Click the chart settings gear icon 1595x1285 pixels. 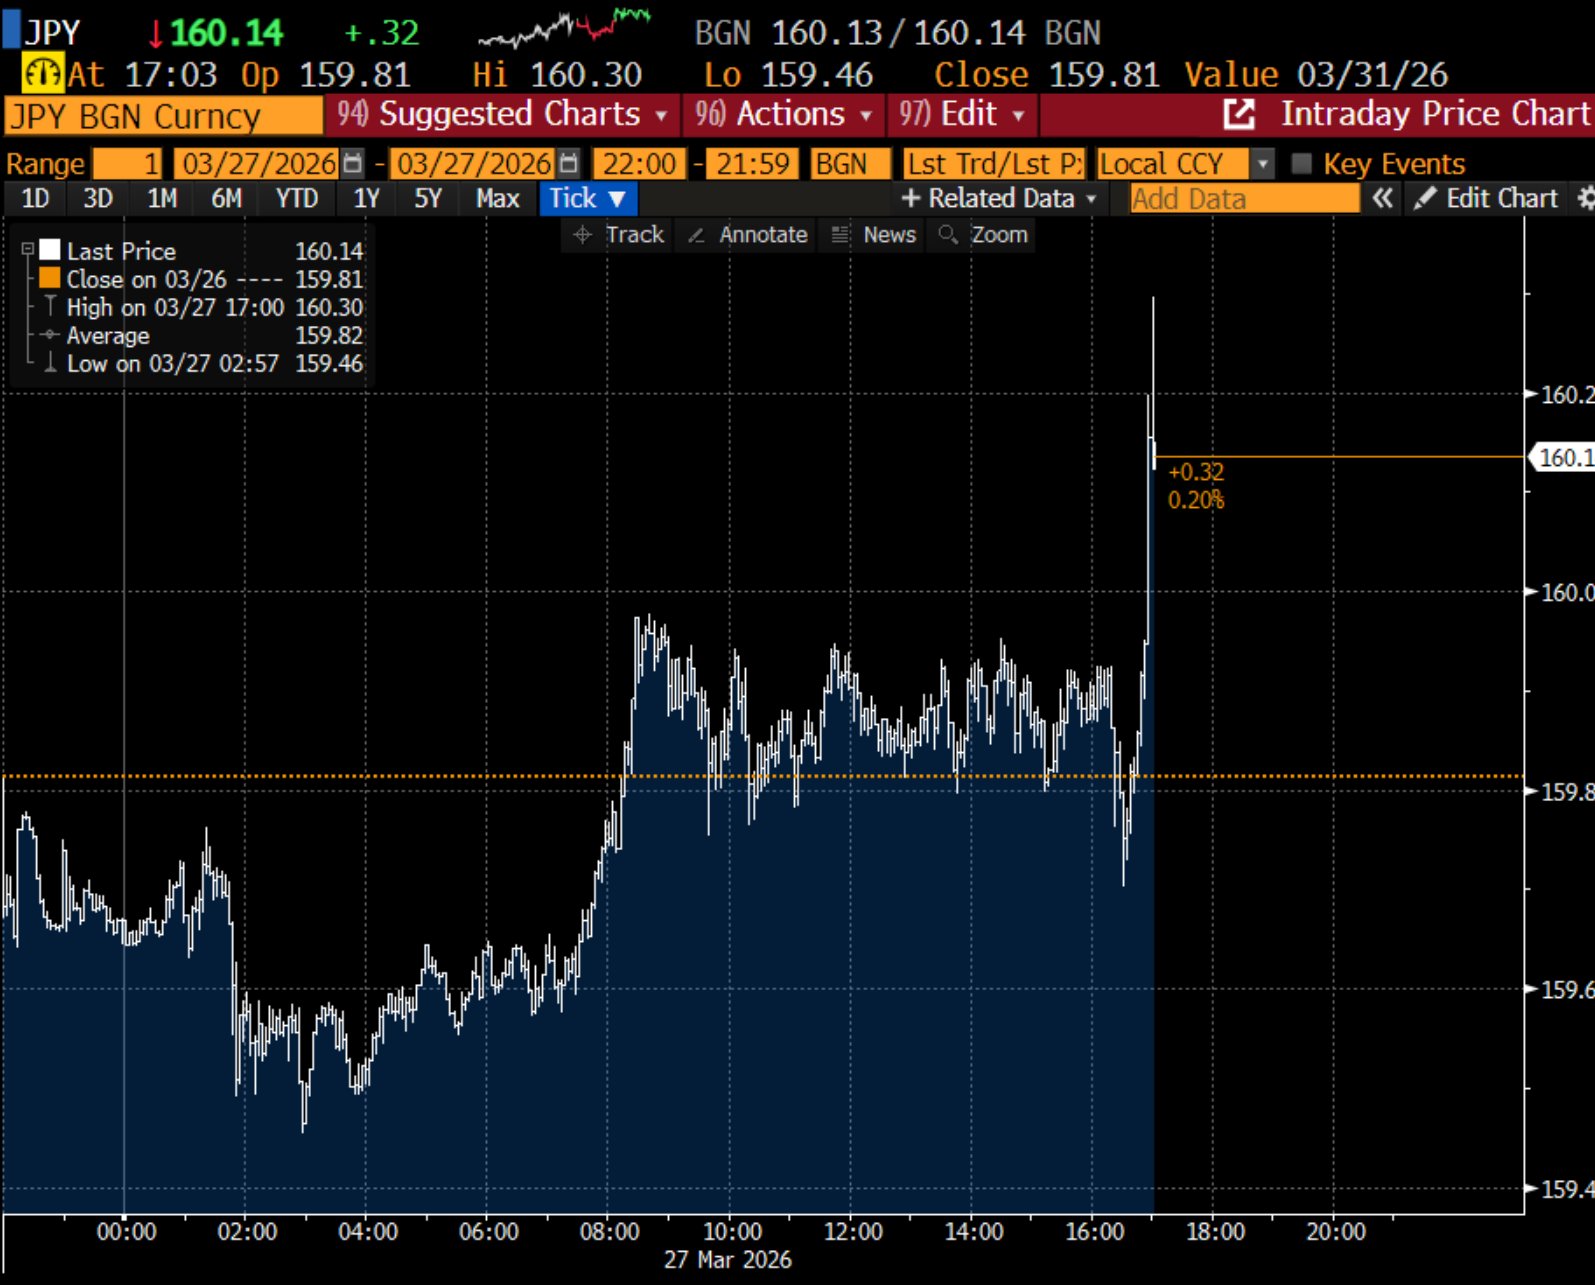click(1585, 198)
